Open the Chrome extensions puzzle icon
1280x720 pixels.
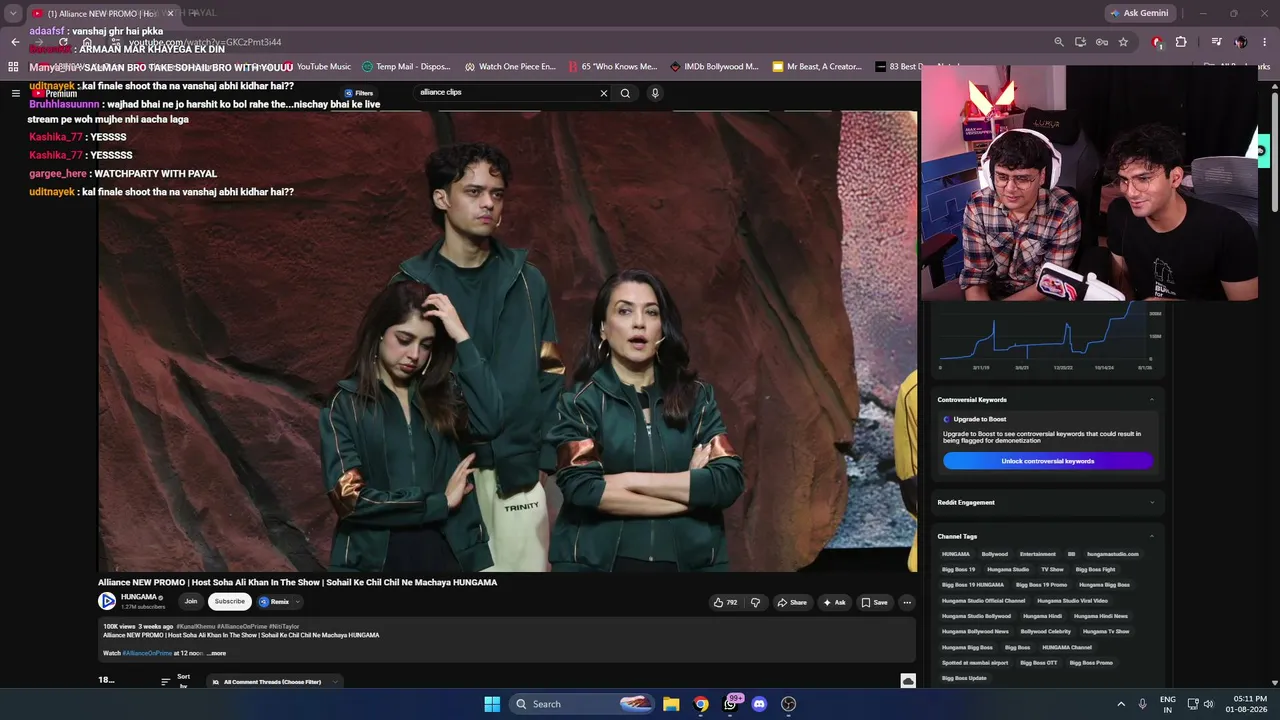pos(1181,42)
